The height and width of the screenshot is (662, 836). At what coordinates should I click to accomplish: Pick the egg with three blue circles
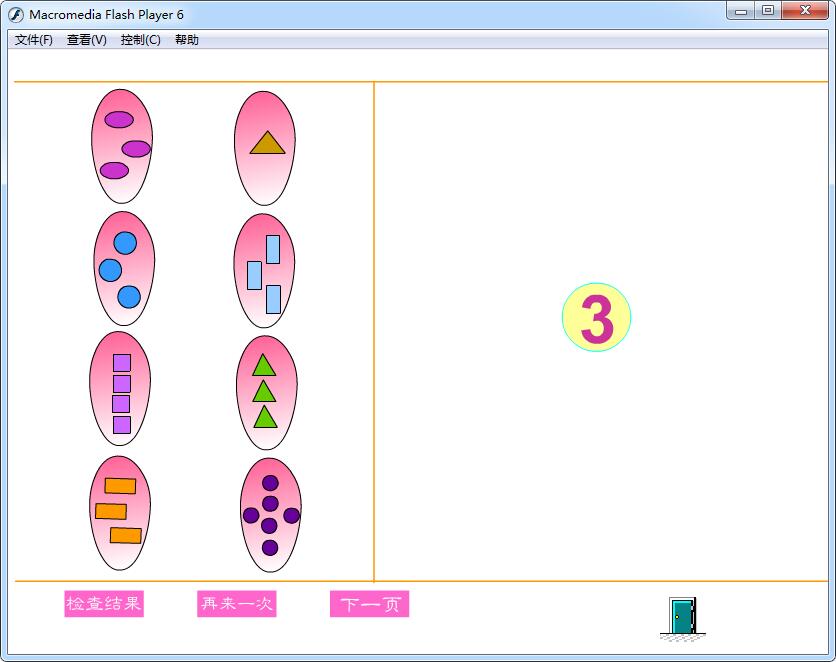point(124,268)
